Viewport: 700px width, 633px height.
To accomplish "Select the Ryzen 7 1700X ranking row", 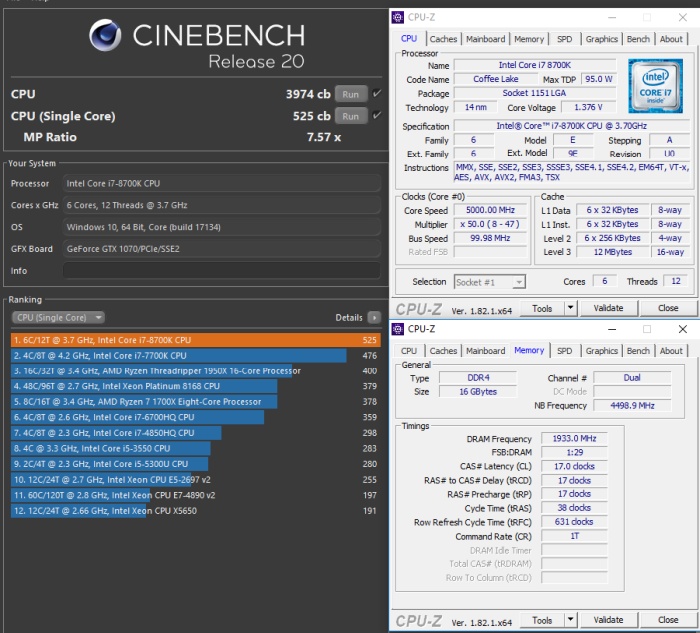I will [196, 401].
